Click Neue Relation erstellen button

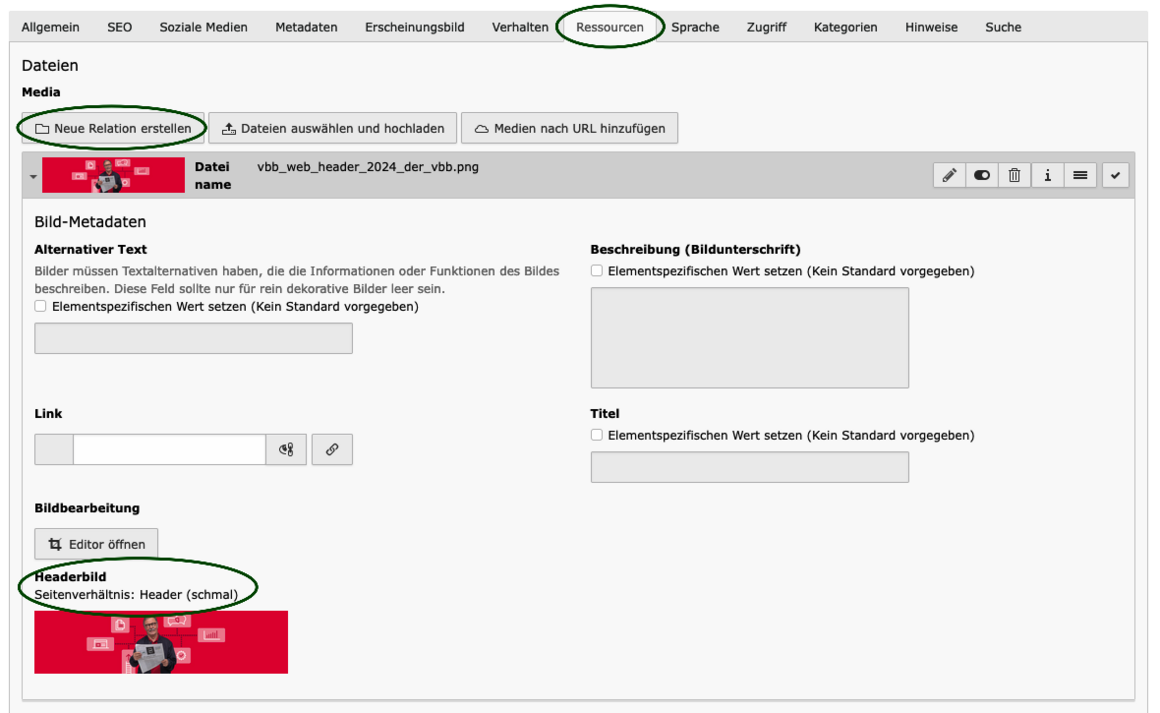coord(113,128)
